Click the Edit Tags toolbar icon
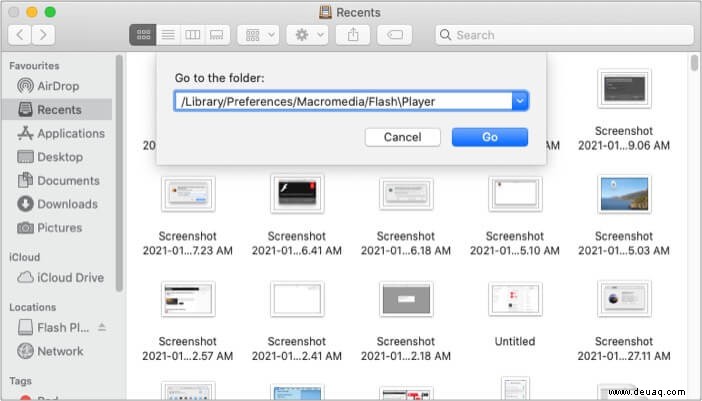 pos(394,35)
